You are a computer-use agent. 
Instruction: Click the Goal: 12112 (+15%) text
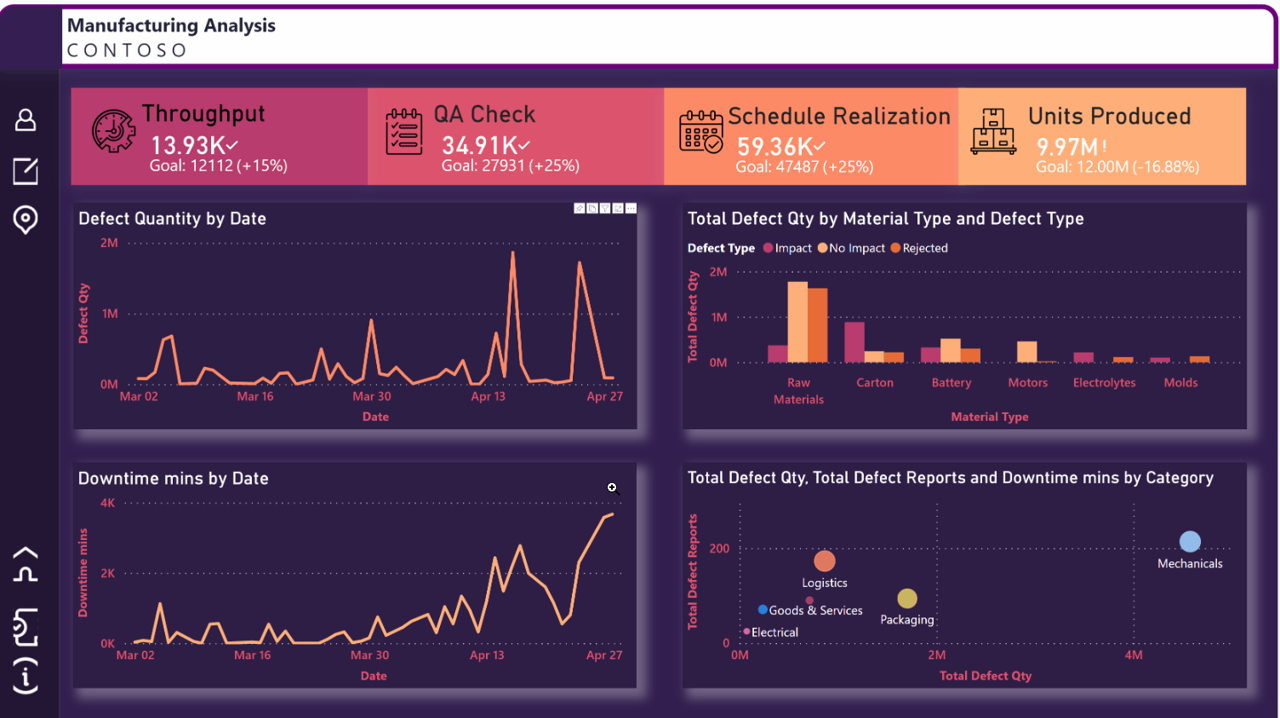218,166
